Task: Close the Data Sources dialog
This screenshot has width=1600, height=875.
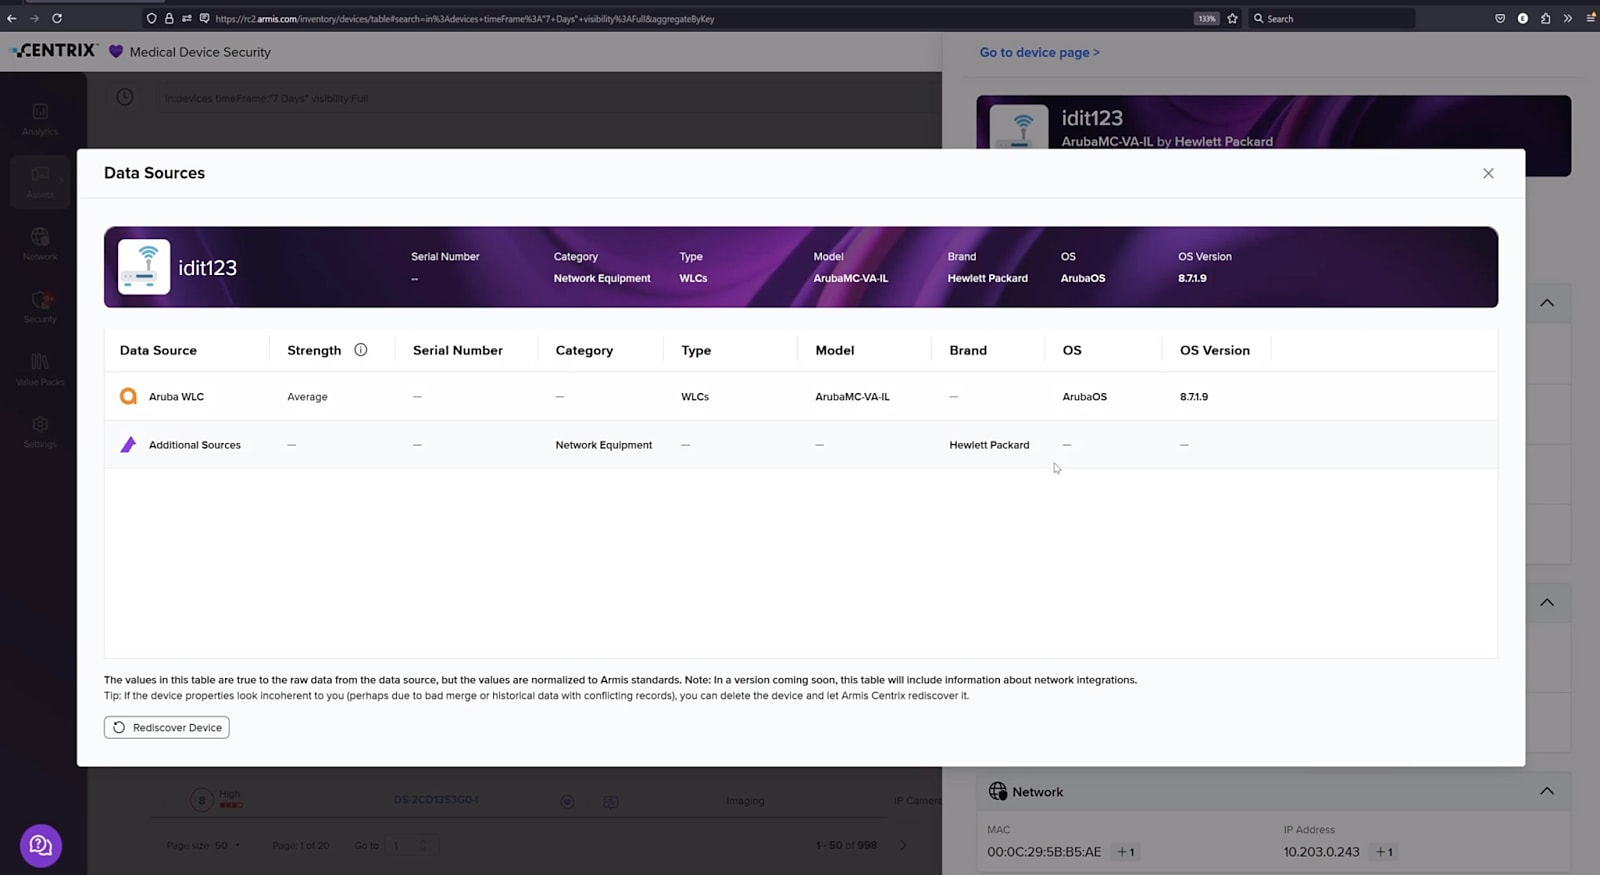Action: [1488, 173]
